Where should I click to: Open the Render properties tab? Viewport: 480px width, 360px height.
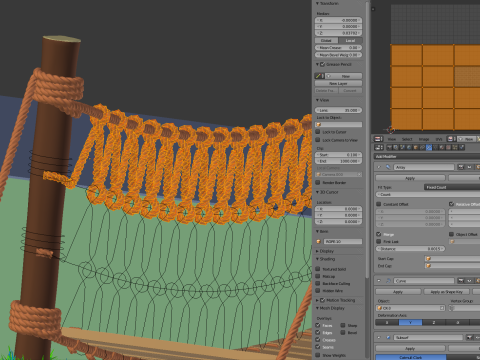click(389, 147)
